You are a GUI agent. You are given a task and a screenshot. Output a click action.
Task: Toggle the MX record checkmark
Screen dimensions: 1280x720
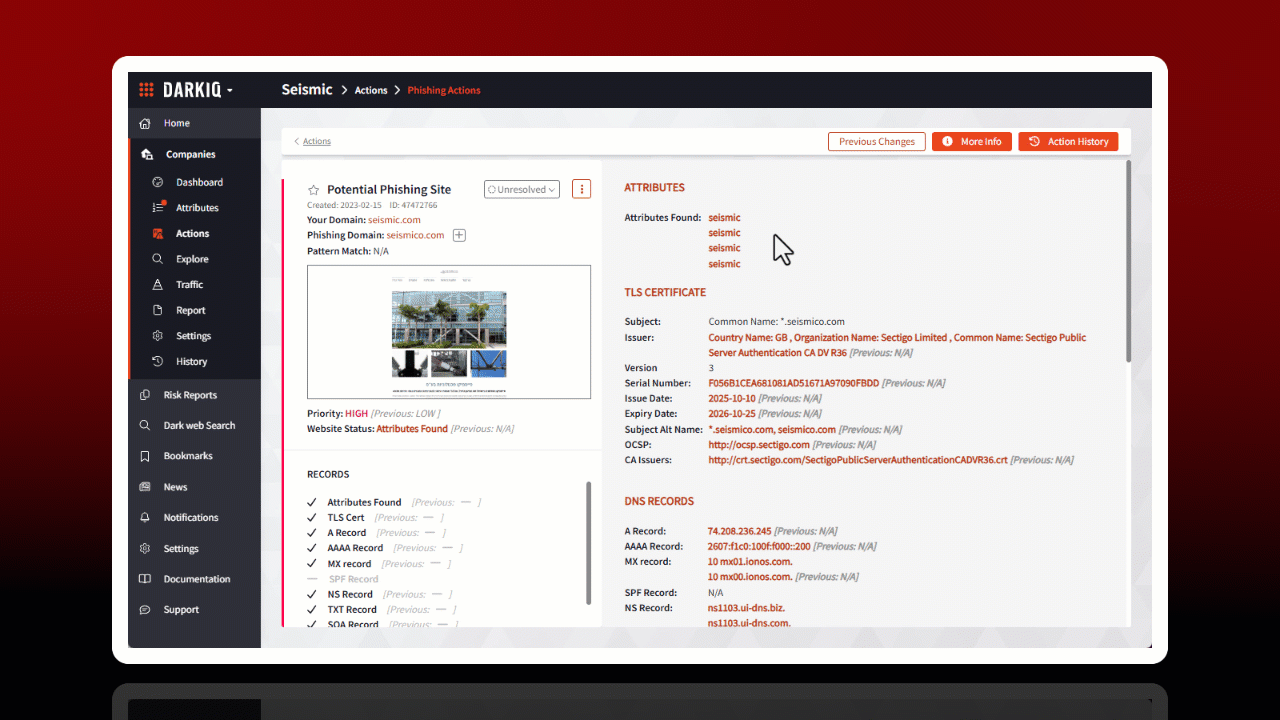click(312, 564)
